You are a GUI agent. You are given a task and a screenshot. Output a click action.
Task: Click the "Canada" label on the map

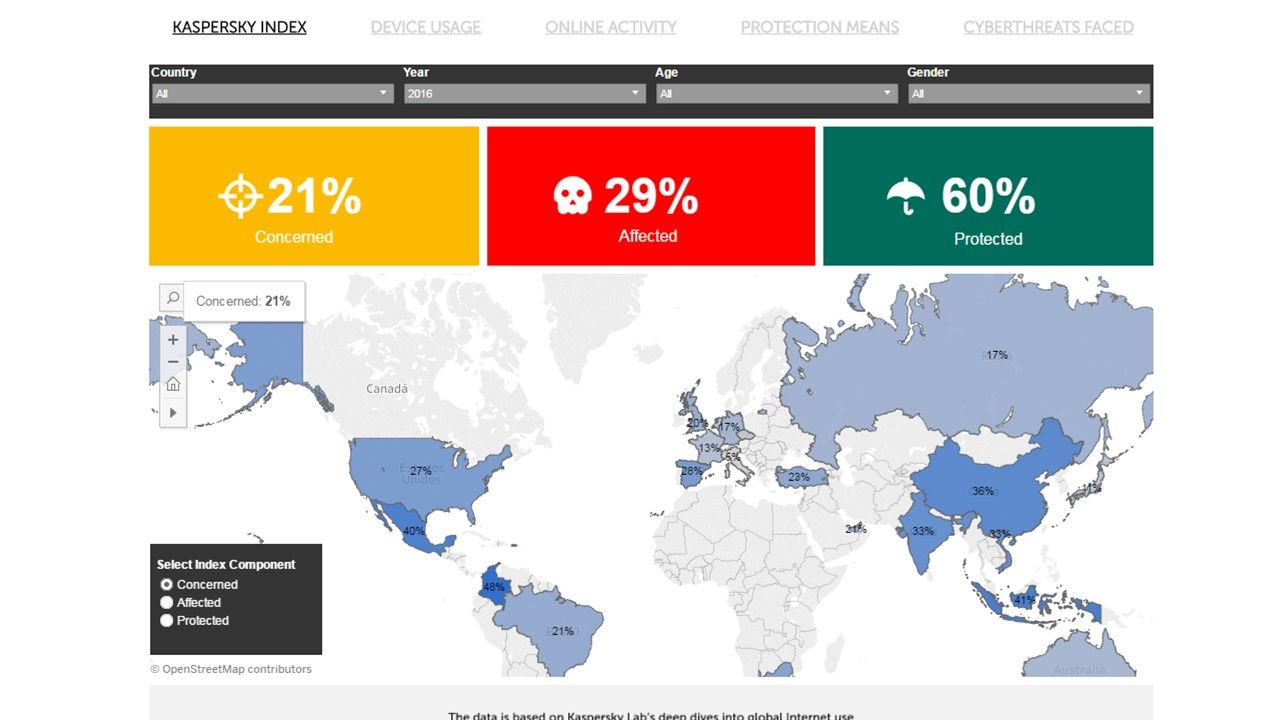pyautogui.click(x=387, y=388)
